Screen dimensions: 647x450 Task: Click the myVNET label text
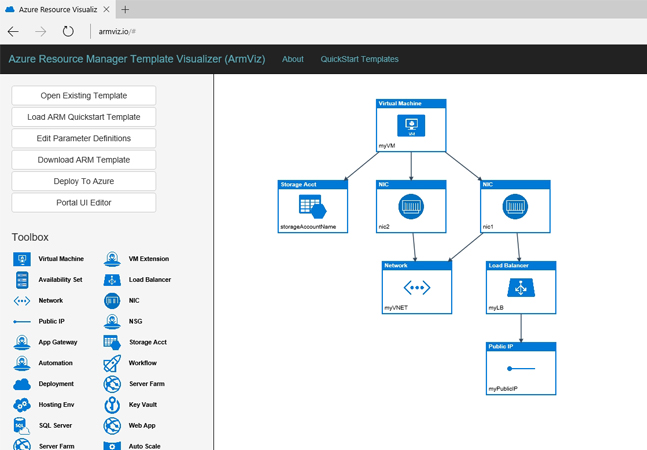click(396, 308)
